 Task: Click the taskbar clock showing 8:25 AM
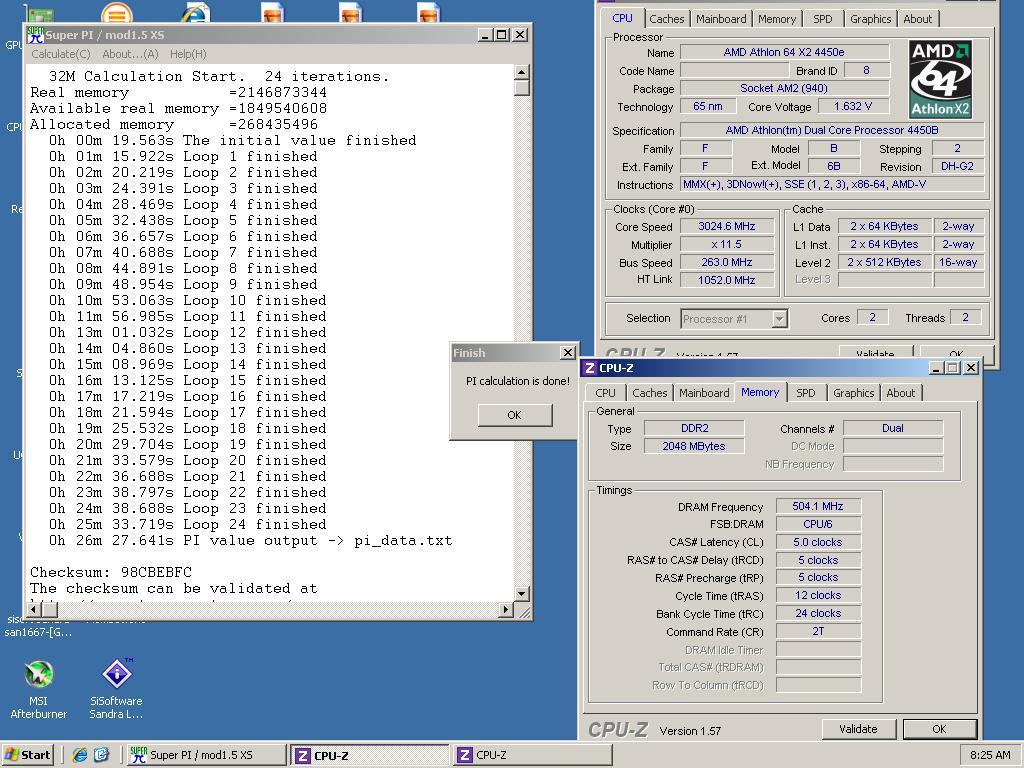coord(990,755)
